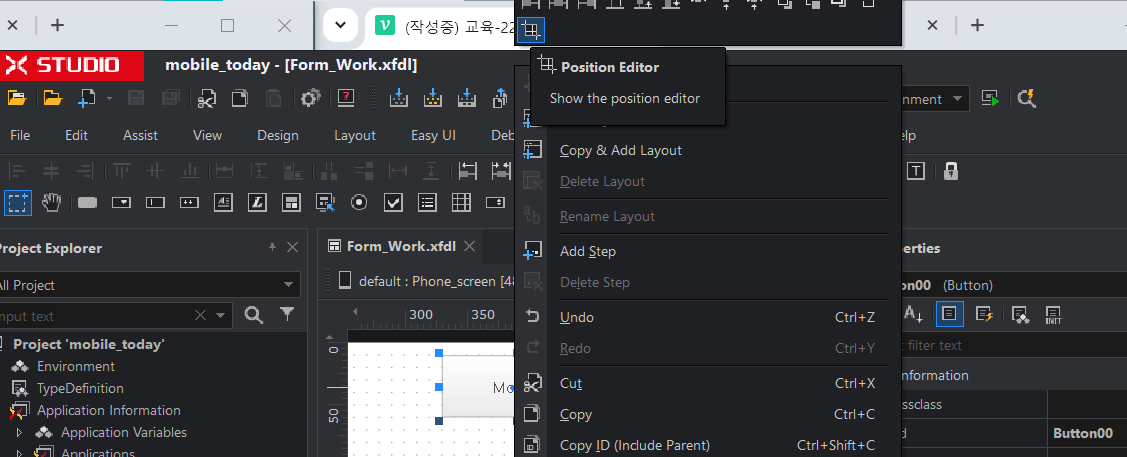Open the Design menu

[277, 135]
